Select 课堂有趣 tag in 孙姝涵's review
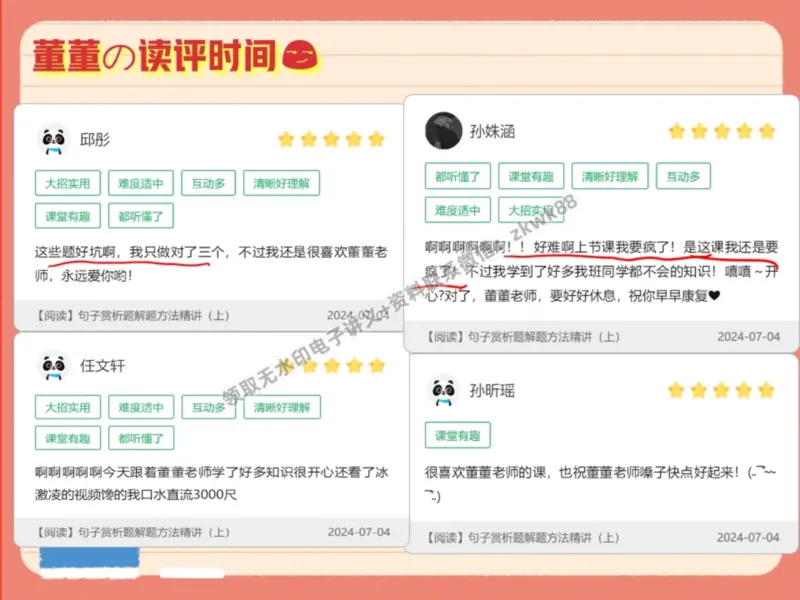The width and height of the screenshot is (800, 600). 531,177
